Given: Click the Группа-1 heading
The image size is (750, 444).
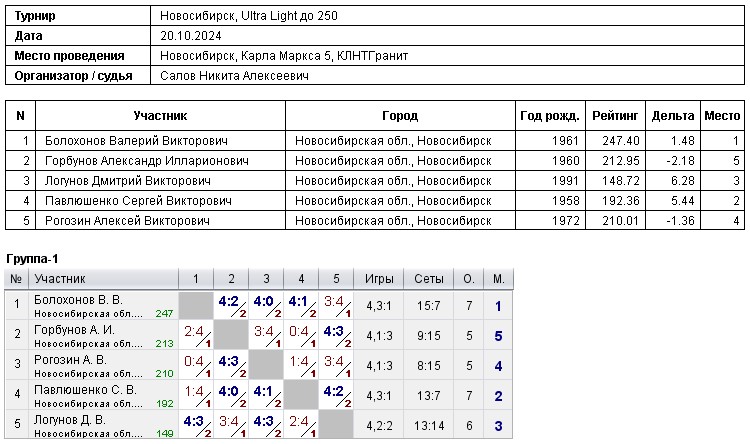Looking at the screenshot, I should pyautogui.click(x=33, y=258).
